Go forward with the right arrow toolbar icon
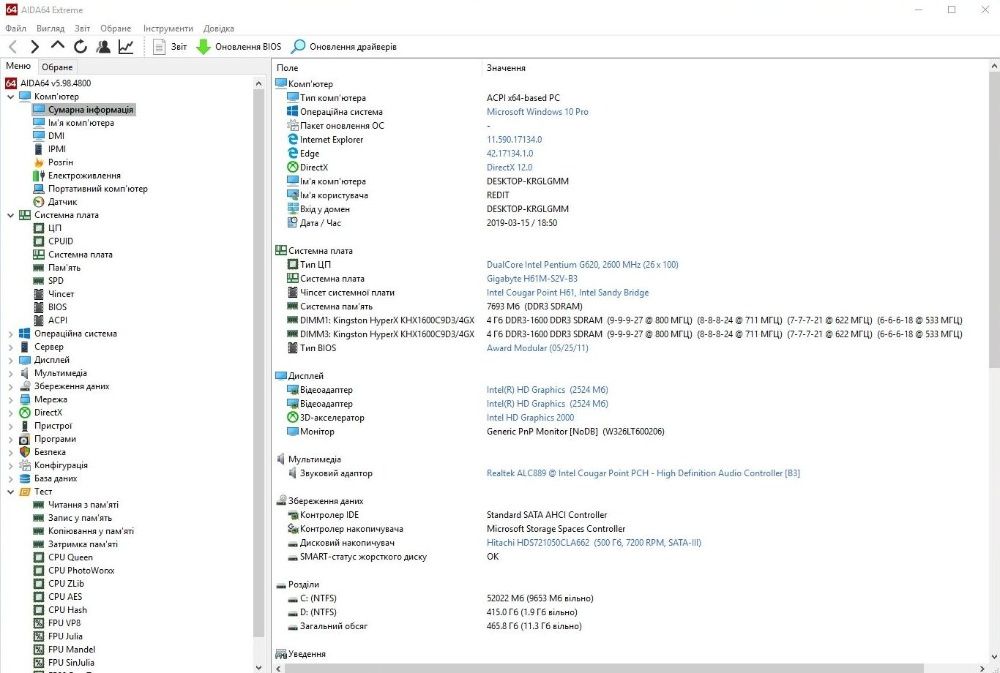The image size is (1000, 673). [35, 47]
